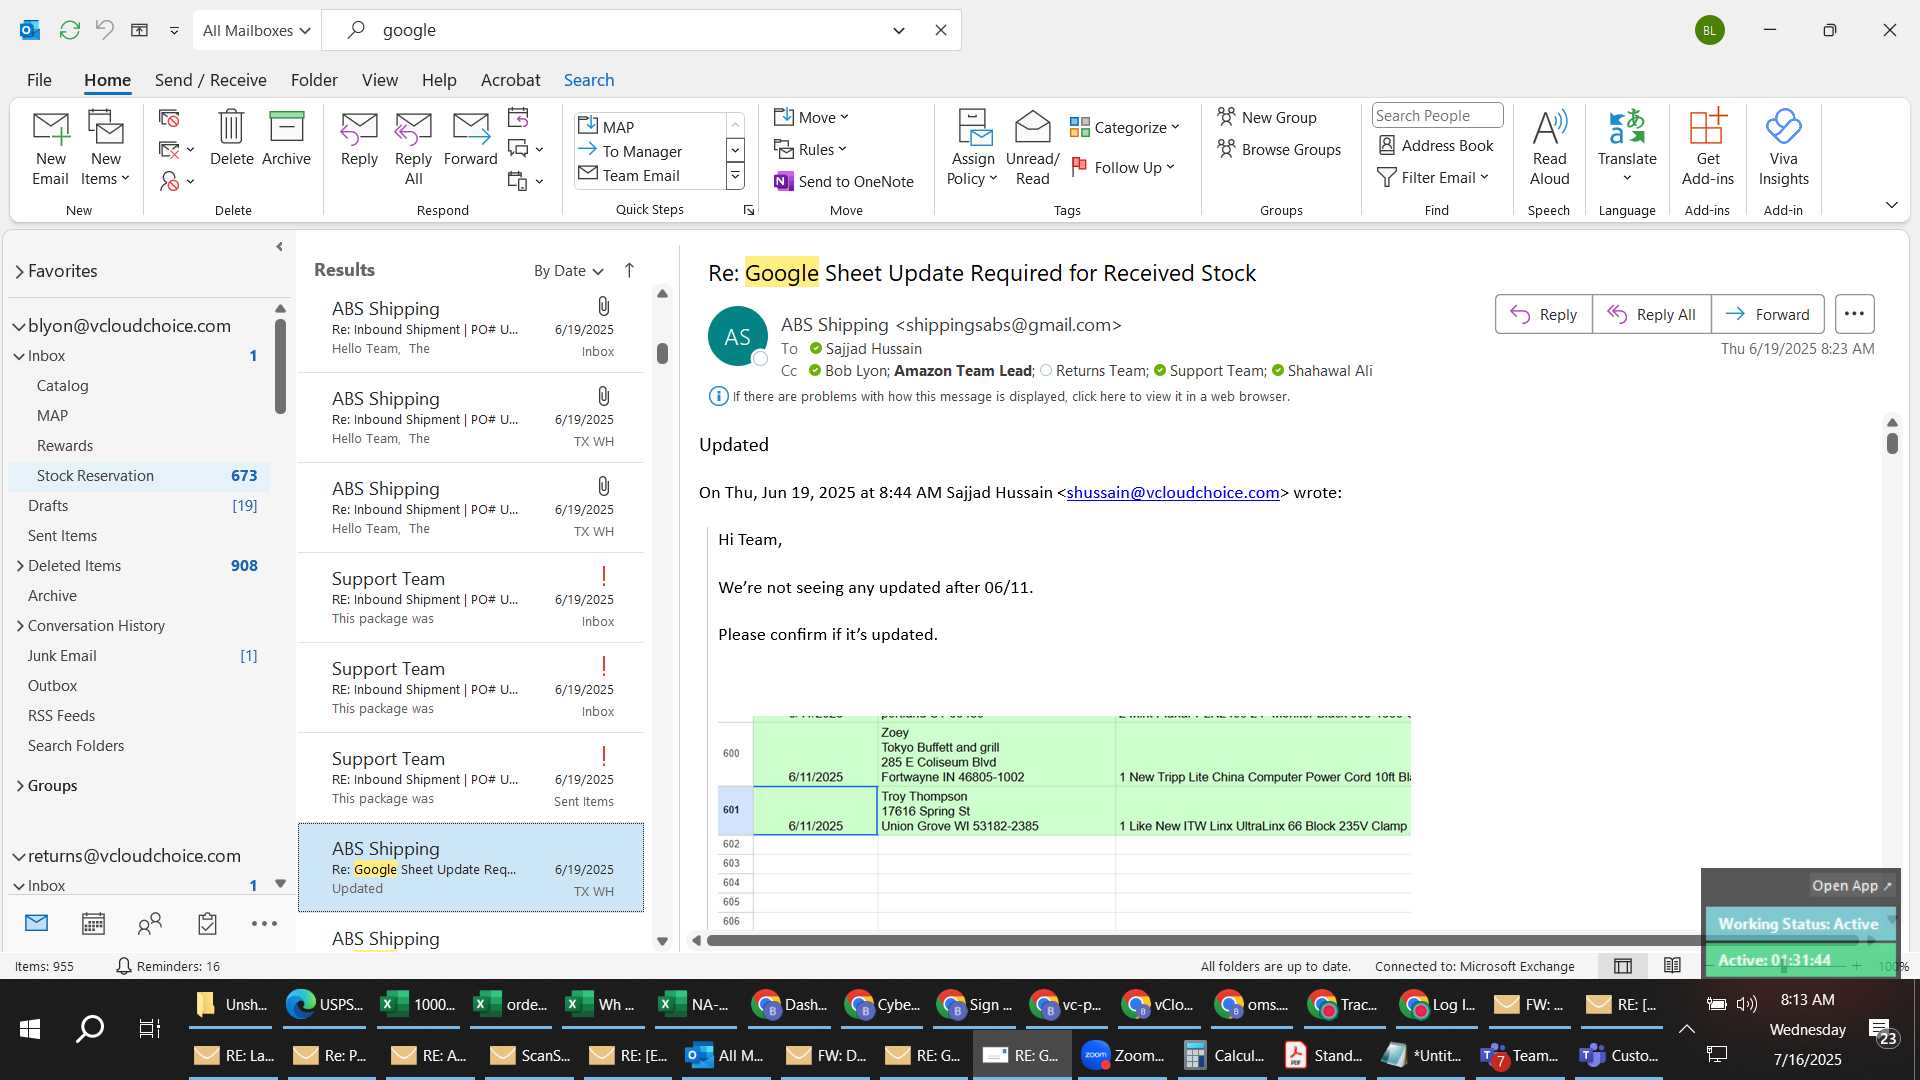1920x1080 pixels.
Task: Open Get Add-ins
Action: click(1707, 148)
